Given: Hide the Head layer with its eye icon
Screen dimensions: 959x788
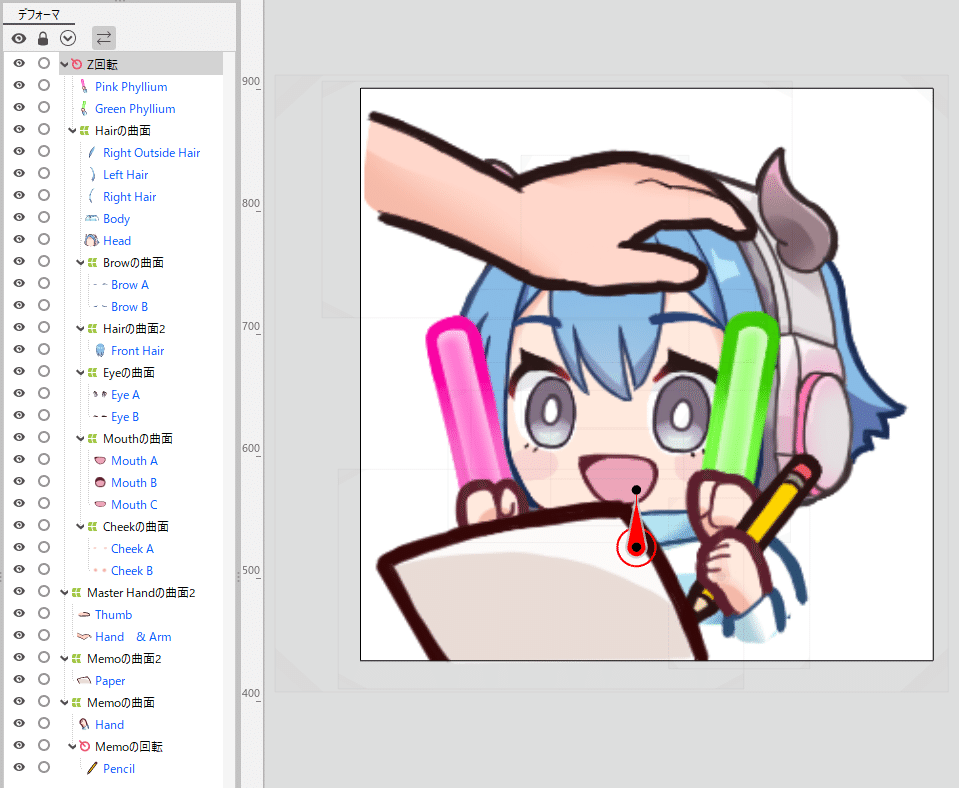Looking at the screenshot, I should [19, 240].
